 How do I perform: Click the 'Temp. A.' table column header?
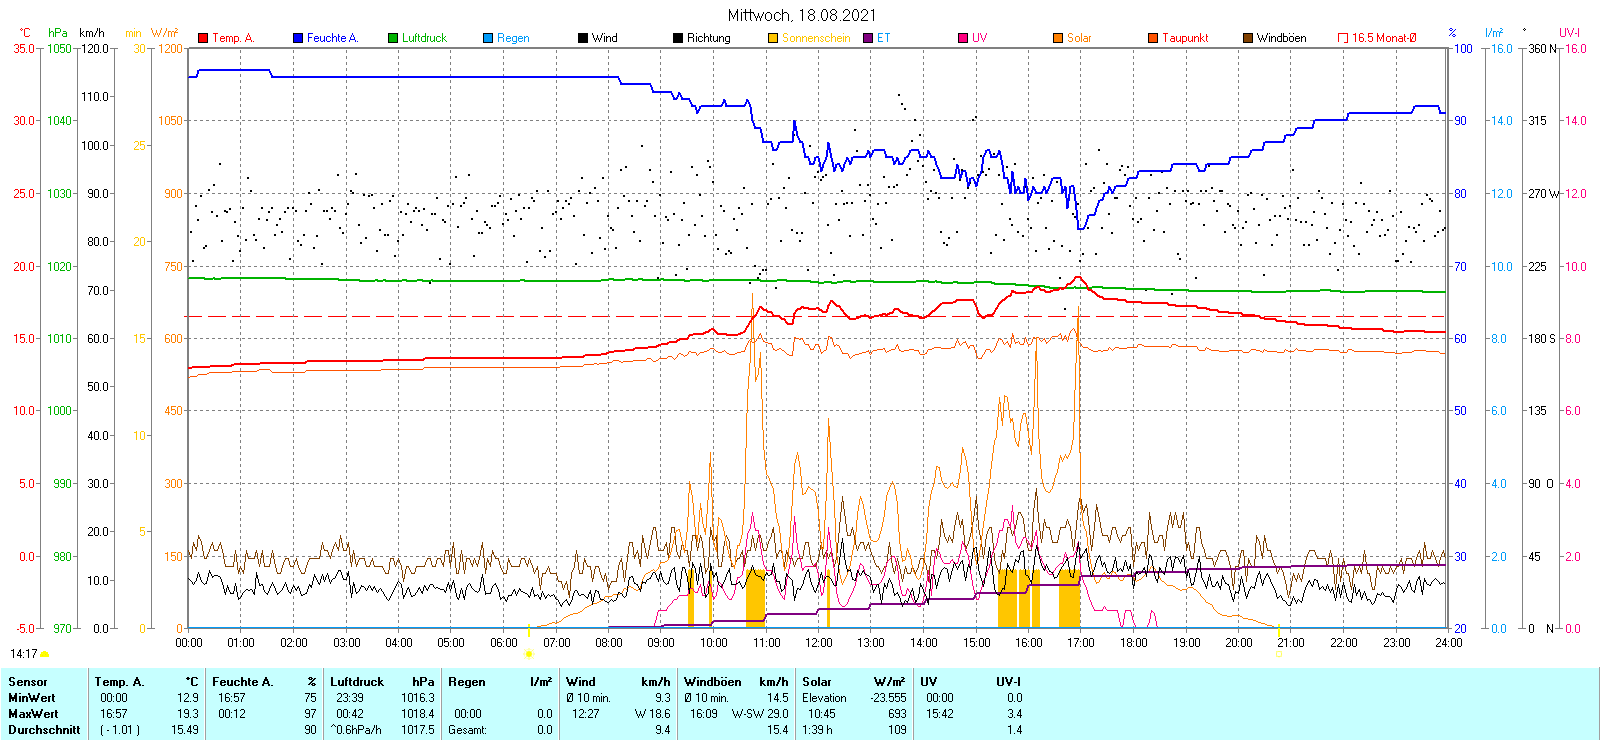[x=119, y=682]
